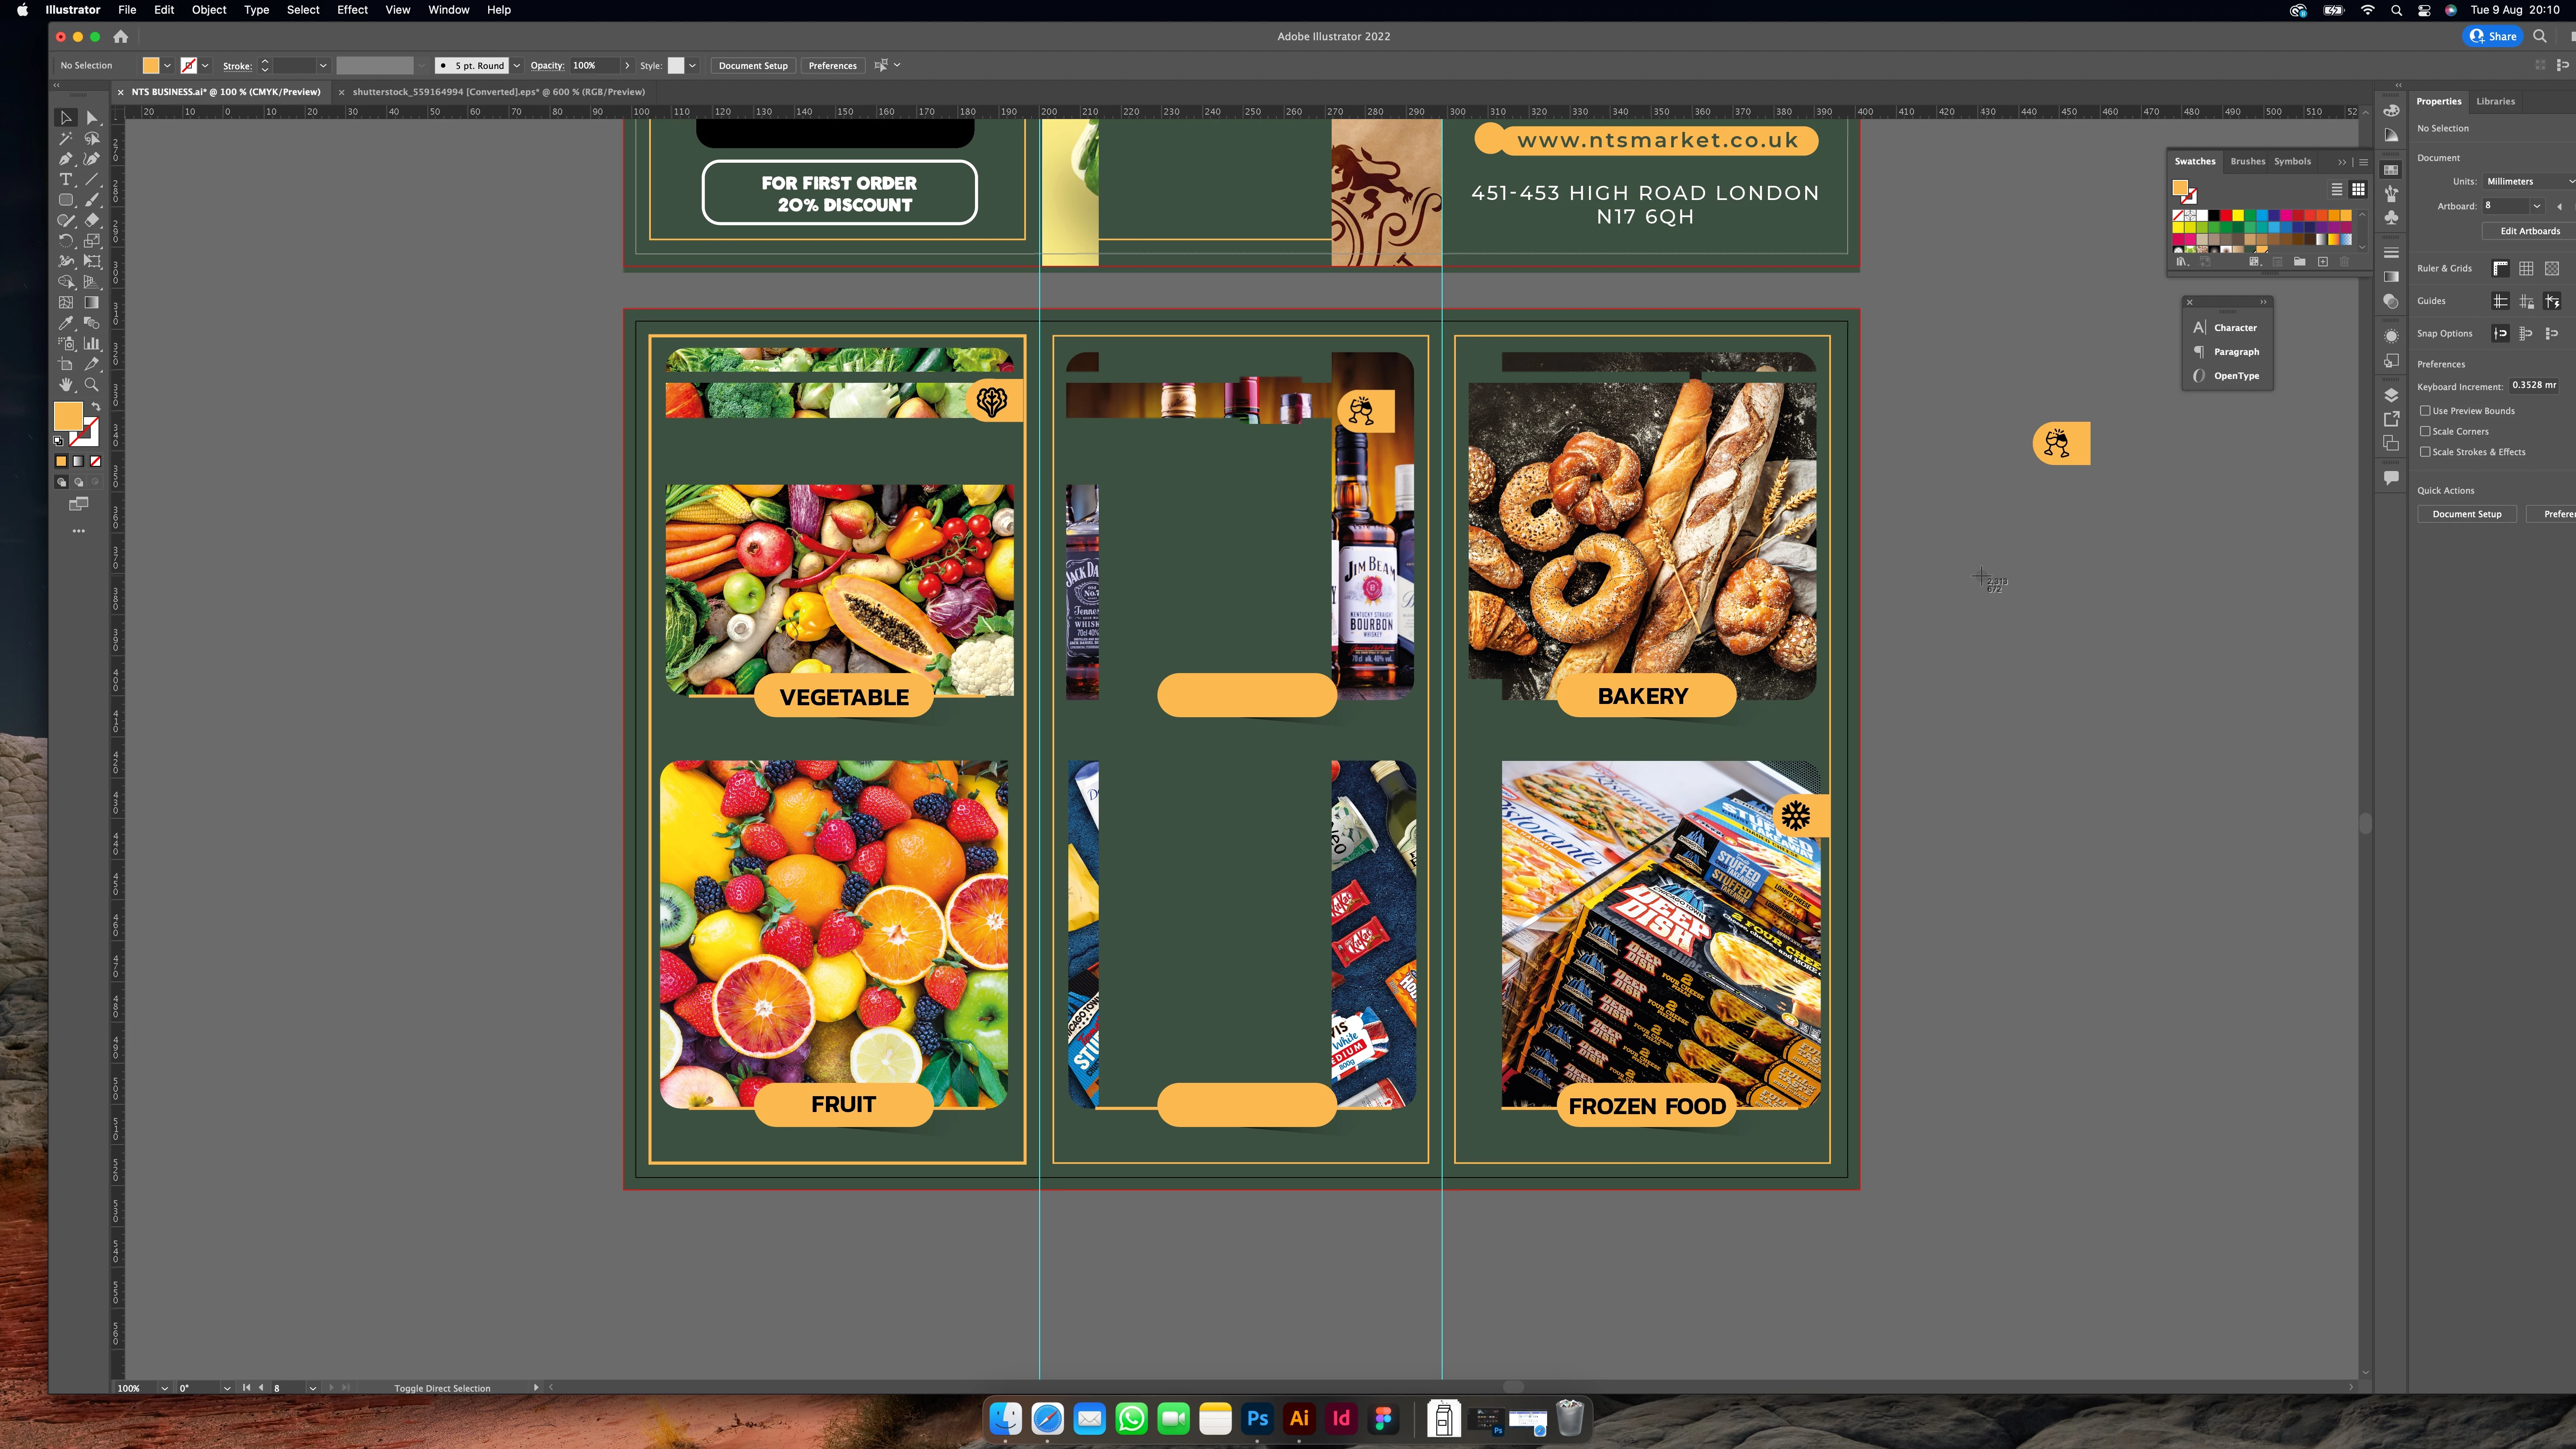This screenshot has height=1449, width=2576.
Task: Switch to the Brushes panel tab
Action: 2247,161
